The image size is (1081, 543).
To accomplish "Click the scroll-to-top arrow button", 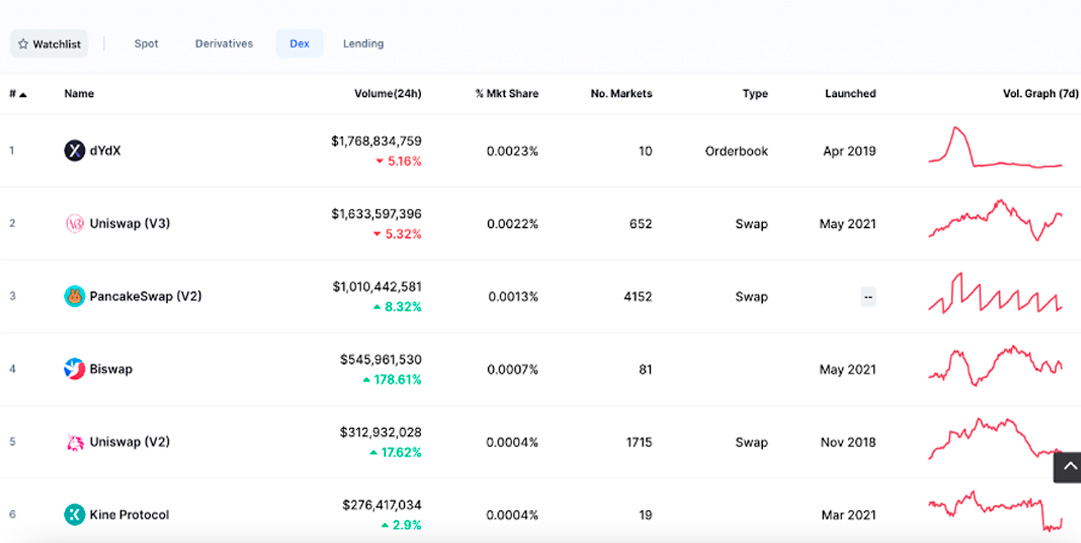I will tap(1069, 467).
